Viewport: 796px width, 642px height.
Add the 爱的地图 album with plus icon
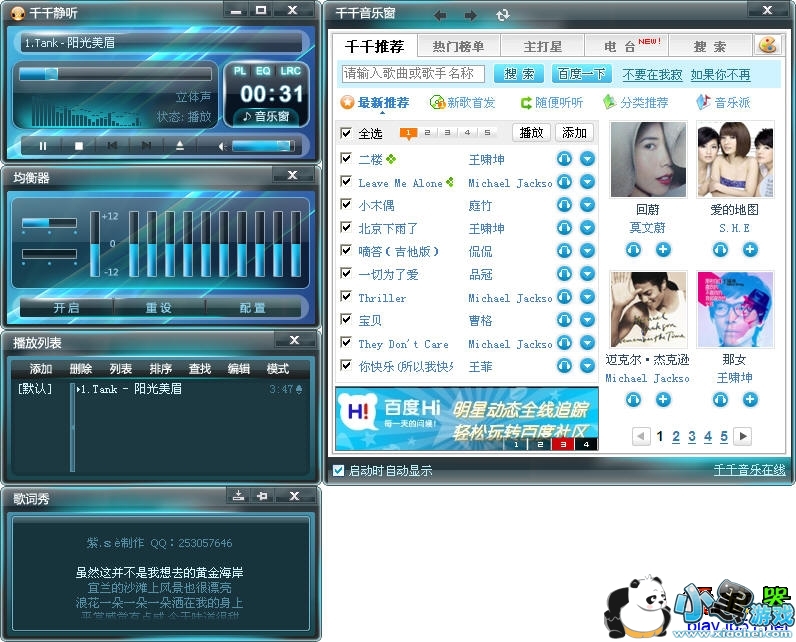[x=750, y=249]
